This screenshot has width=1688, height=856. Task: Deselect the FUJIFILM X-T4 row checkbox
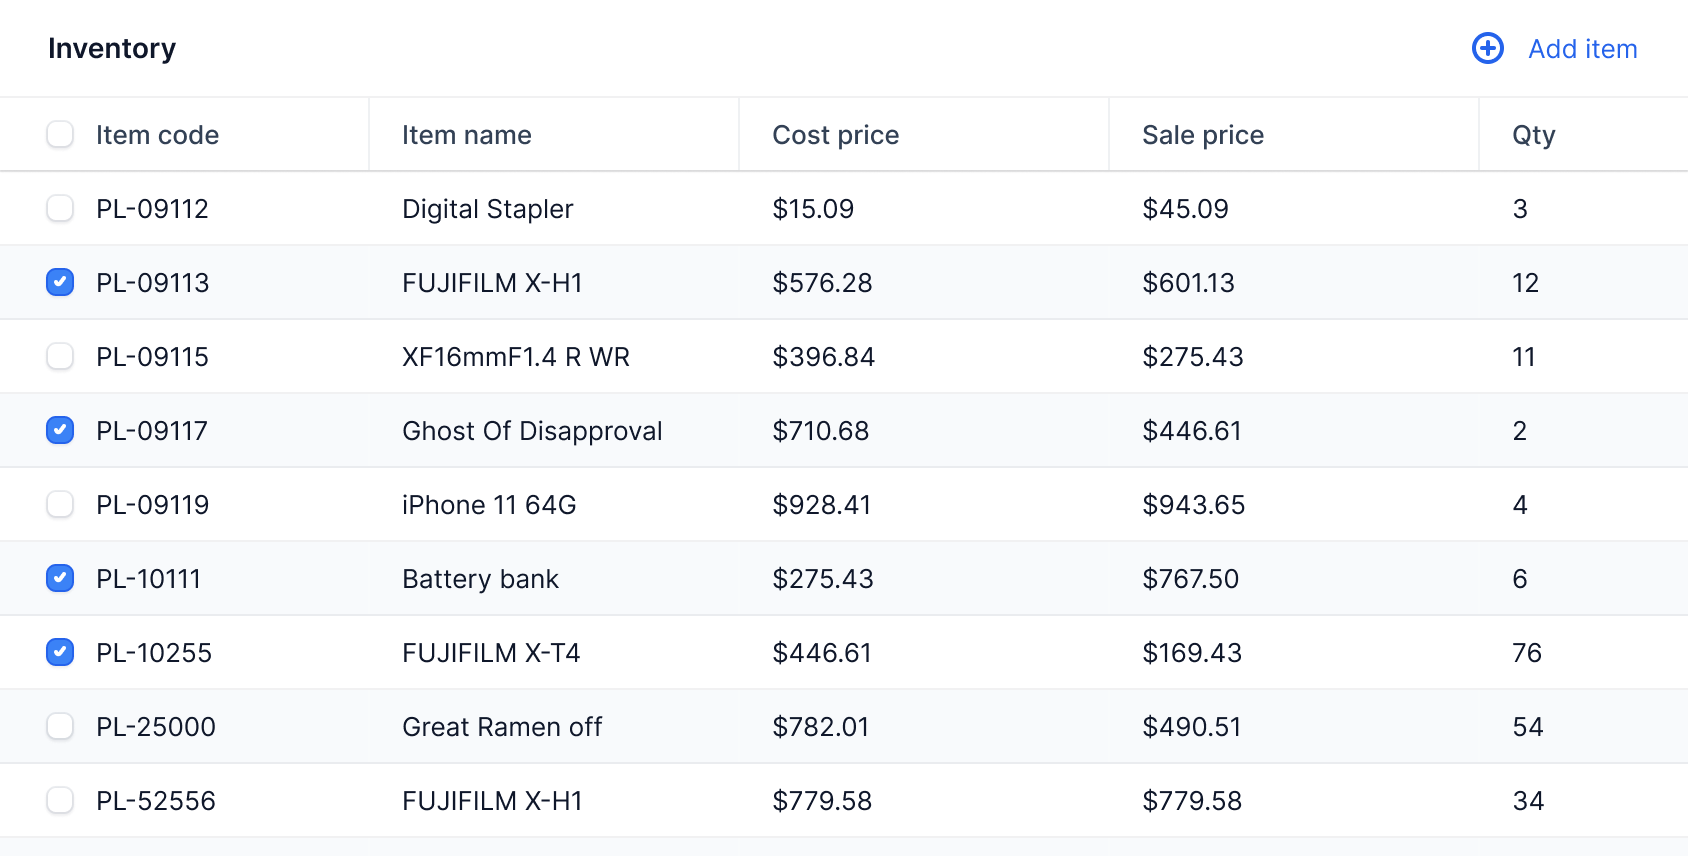tap(60, 652)
